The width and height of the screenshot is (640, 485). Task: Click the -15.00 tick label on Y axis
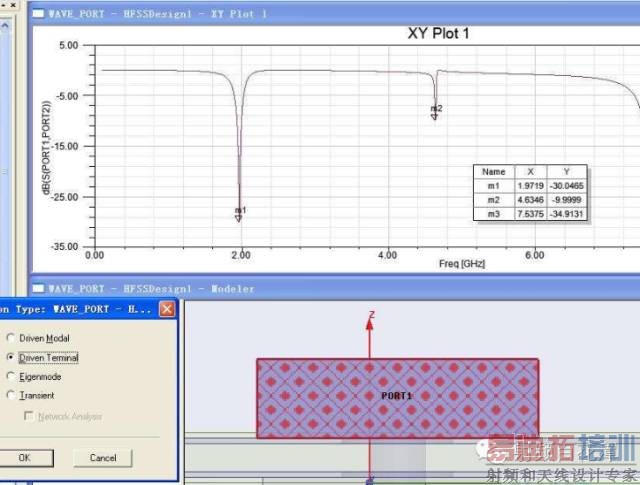(64, 146)
